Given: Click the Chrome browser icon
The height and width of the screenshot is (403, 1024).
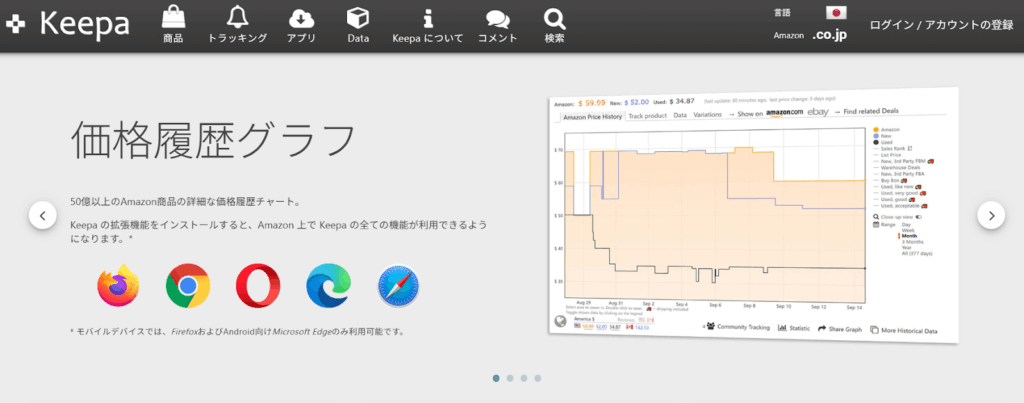Looking at the screenshot, I should [188, 285].
